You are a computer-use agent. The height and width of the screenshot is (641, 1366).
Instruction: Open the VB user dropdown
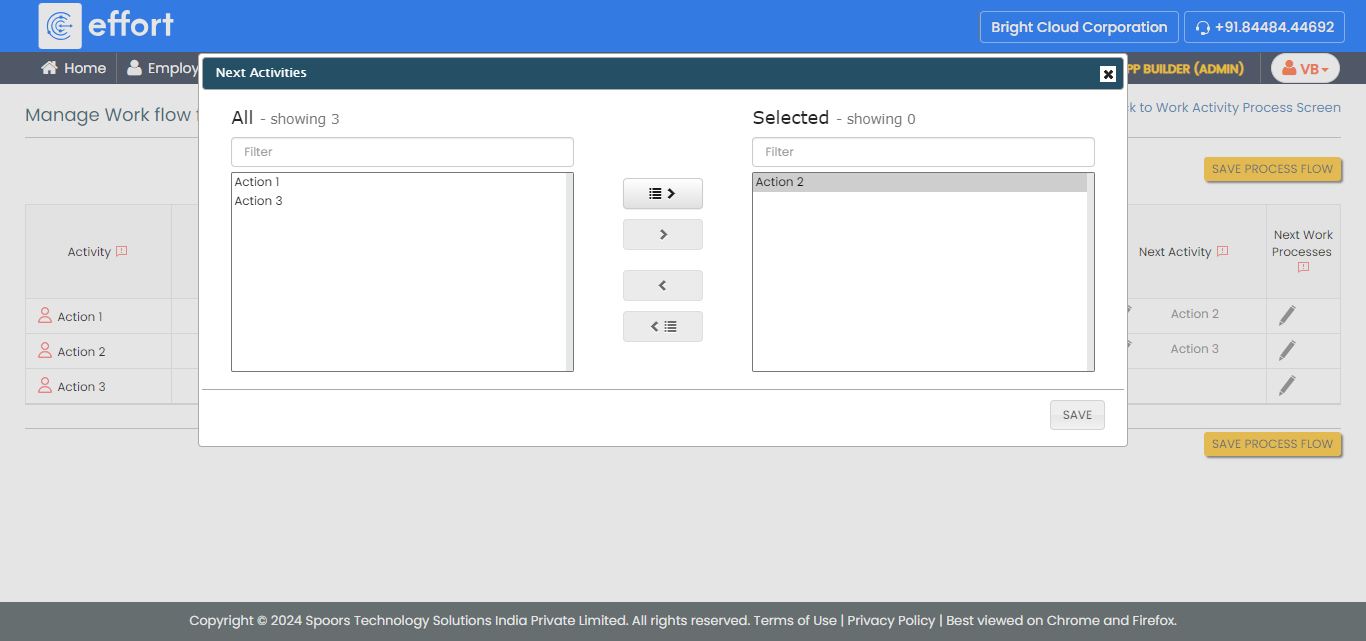1305,69
